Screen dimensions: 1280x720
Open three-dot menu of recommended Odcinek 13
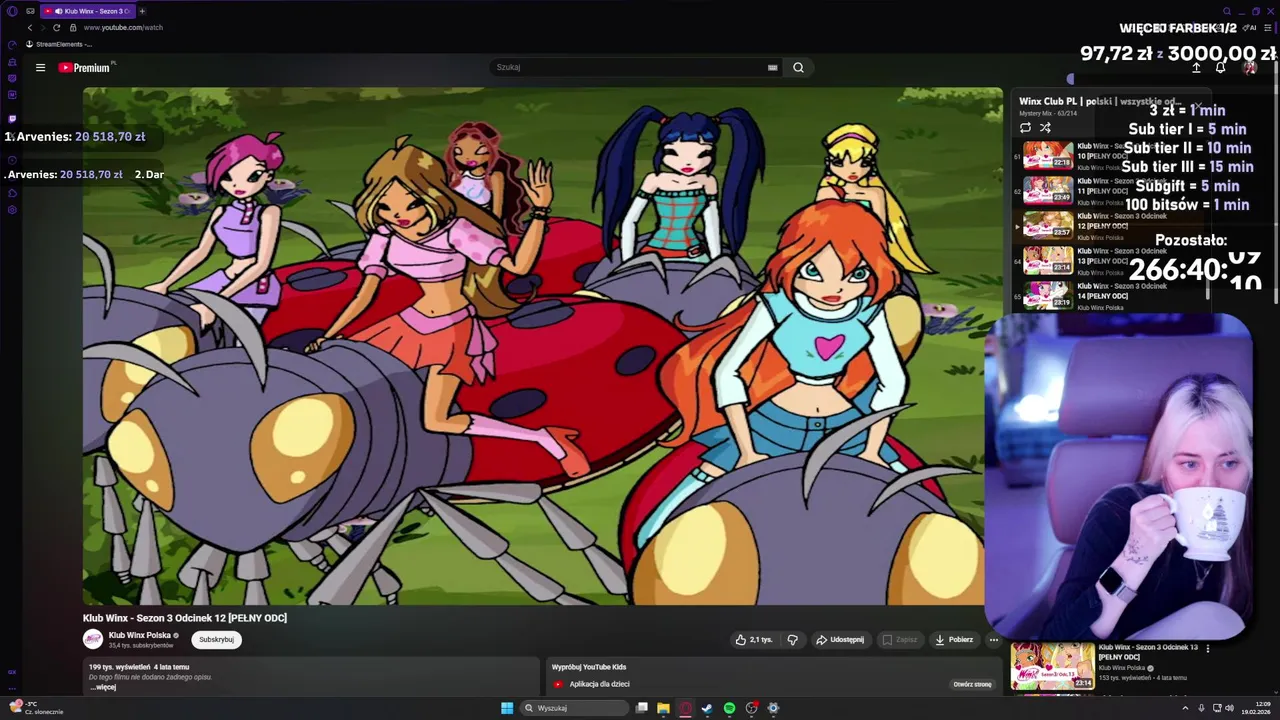(1208, 648)
